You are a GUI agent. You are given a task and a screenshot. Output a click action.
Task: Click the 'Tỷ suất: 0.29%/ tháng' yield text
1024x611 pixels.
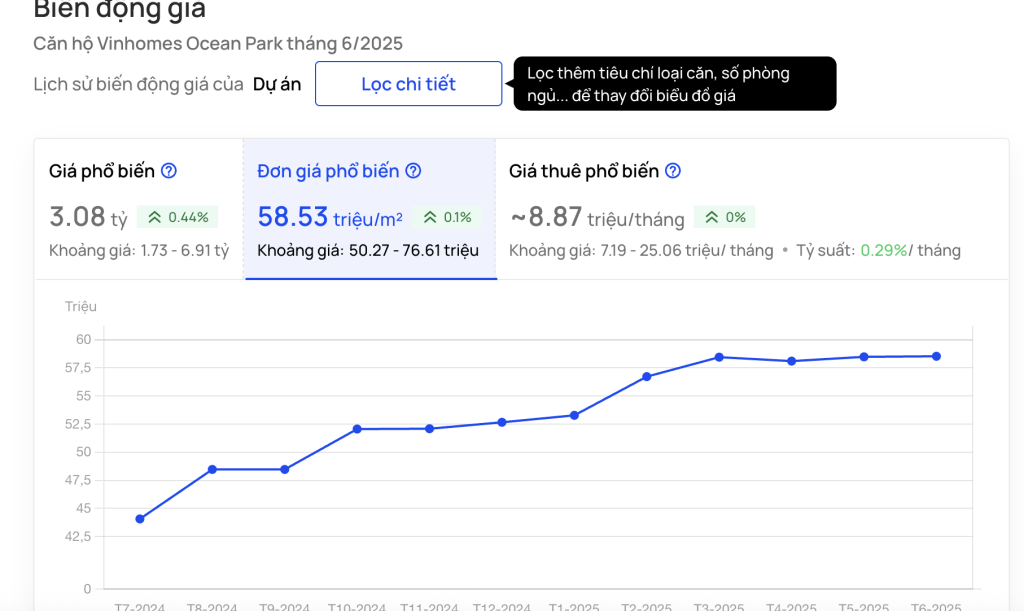[x=878, y=251]
